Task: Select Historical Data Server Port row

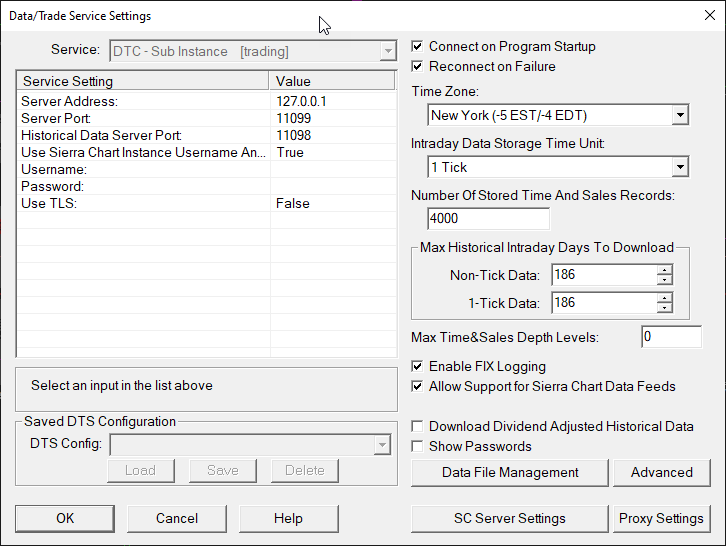Action: [x=207, y=135]
